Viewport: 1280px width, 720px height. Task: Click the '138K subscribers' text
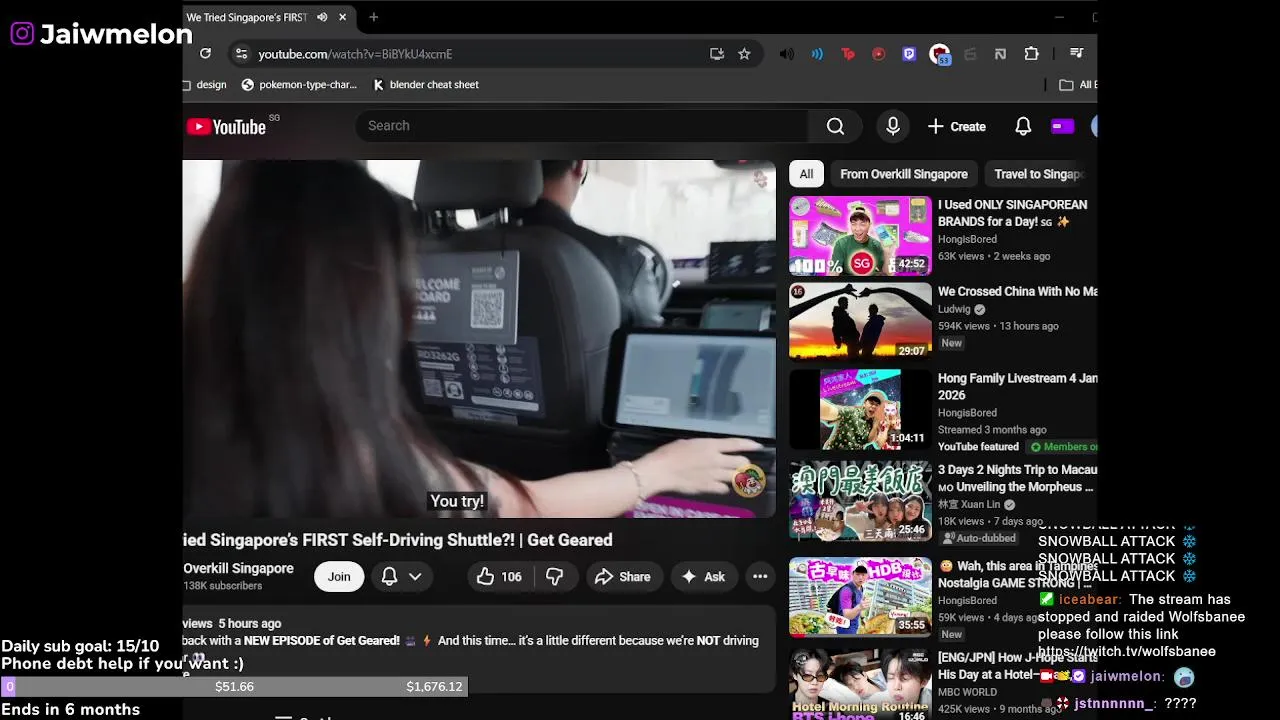click(x=222, y=586)
